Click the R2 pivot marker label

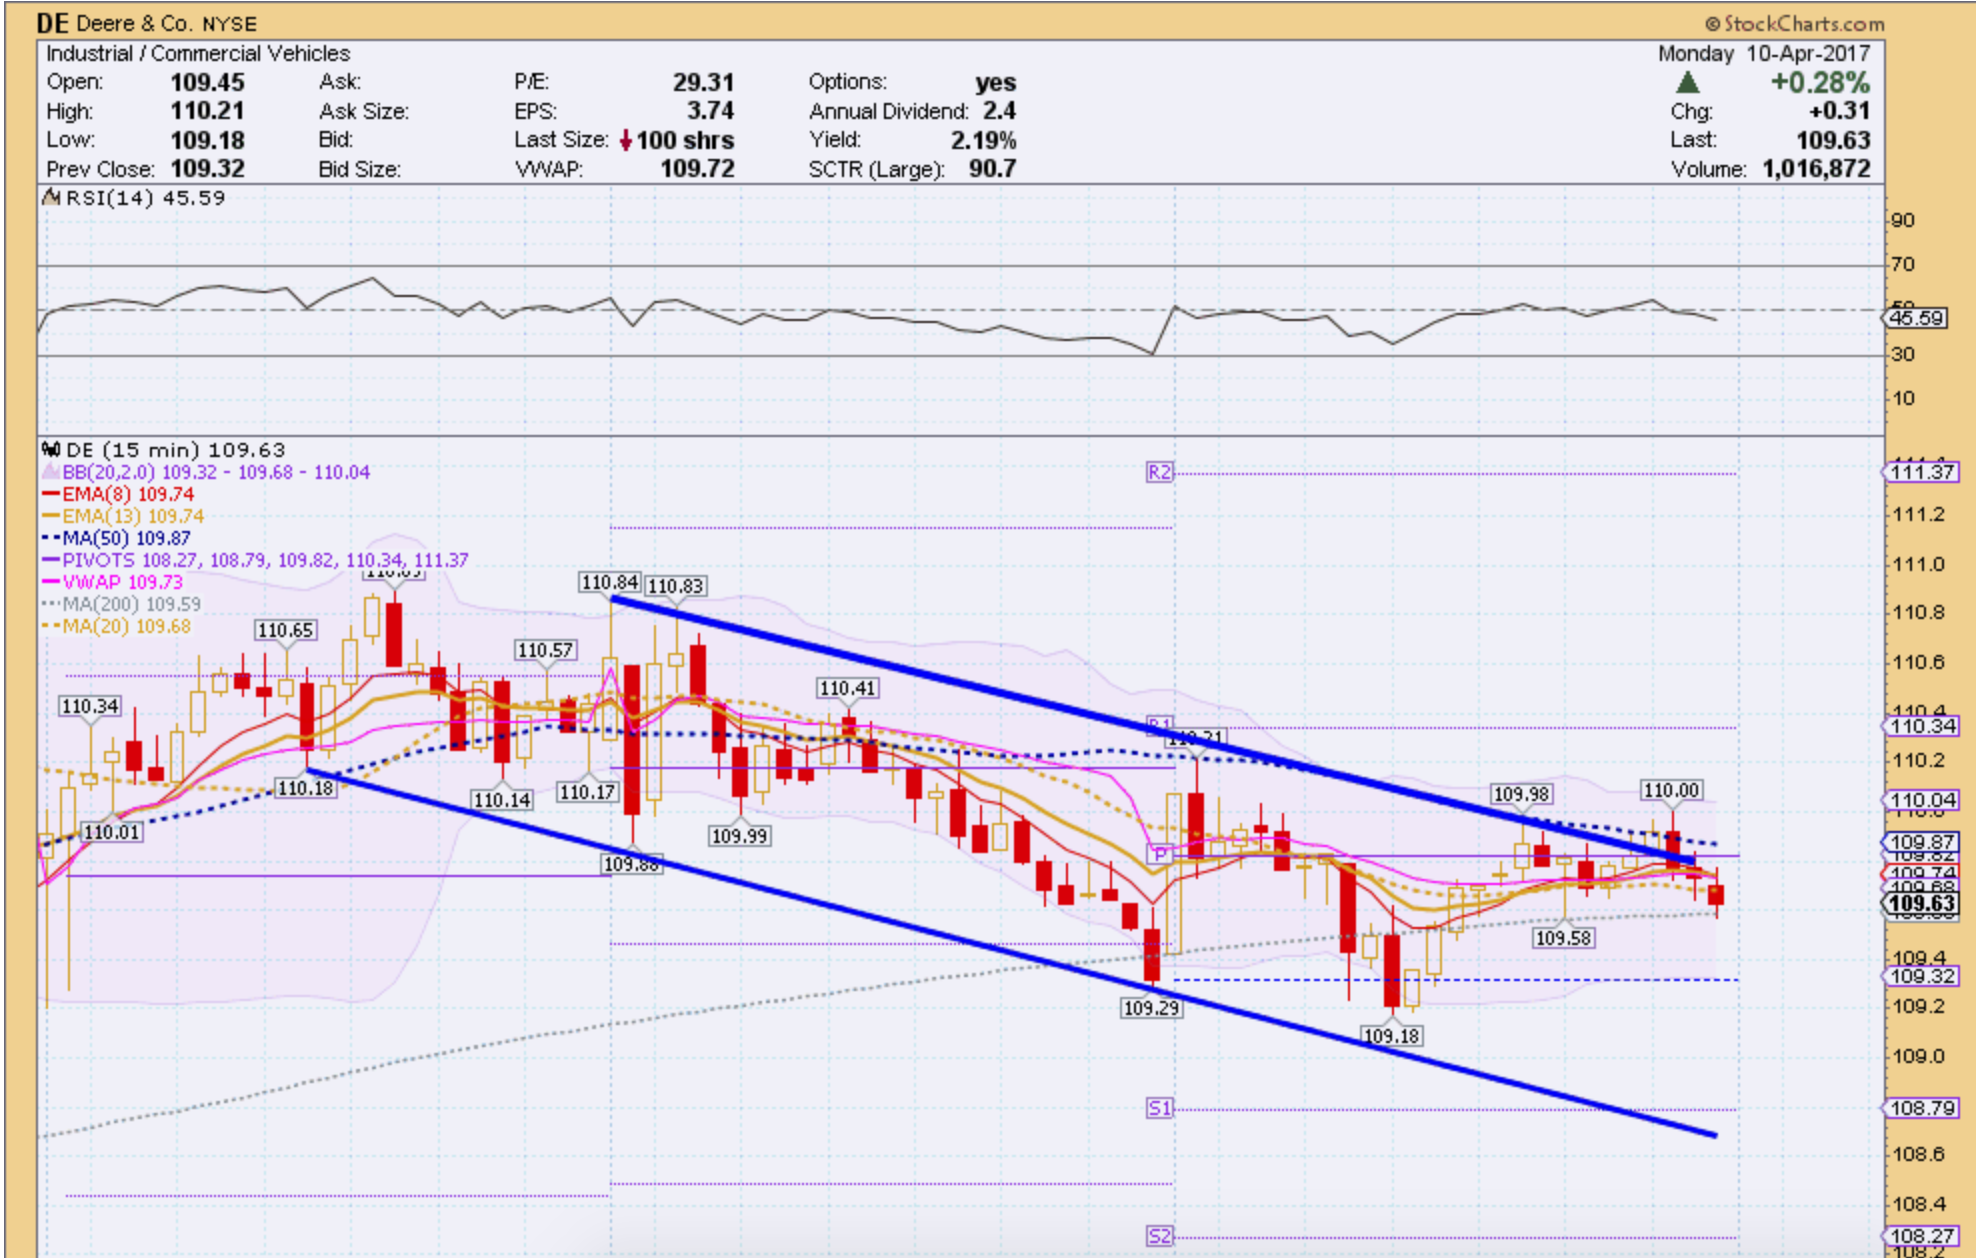(x=1158, y=472)
